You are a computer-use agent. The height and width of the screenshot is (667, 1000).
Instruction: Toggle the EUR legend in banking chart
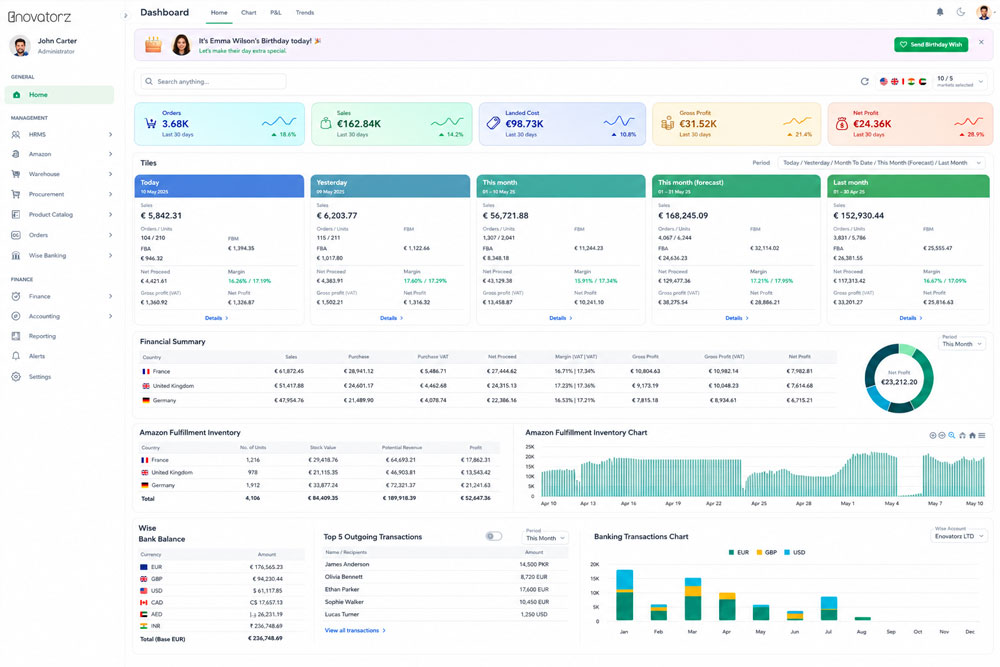(739, 552)
